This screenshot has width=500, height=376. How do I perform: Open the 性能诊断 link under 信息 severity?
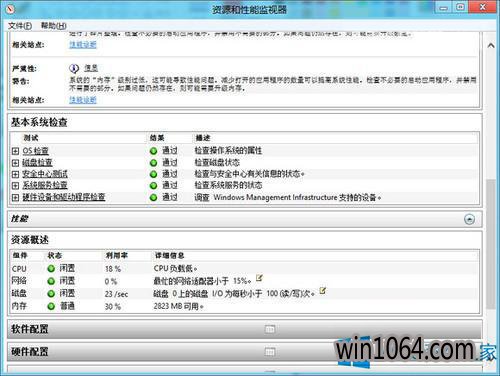(83, 100)
